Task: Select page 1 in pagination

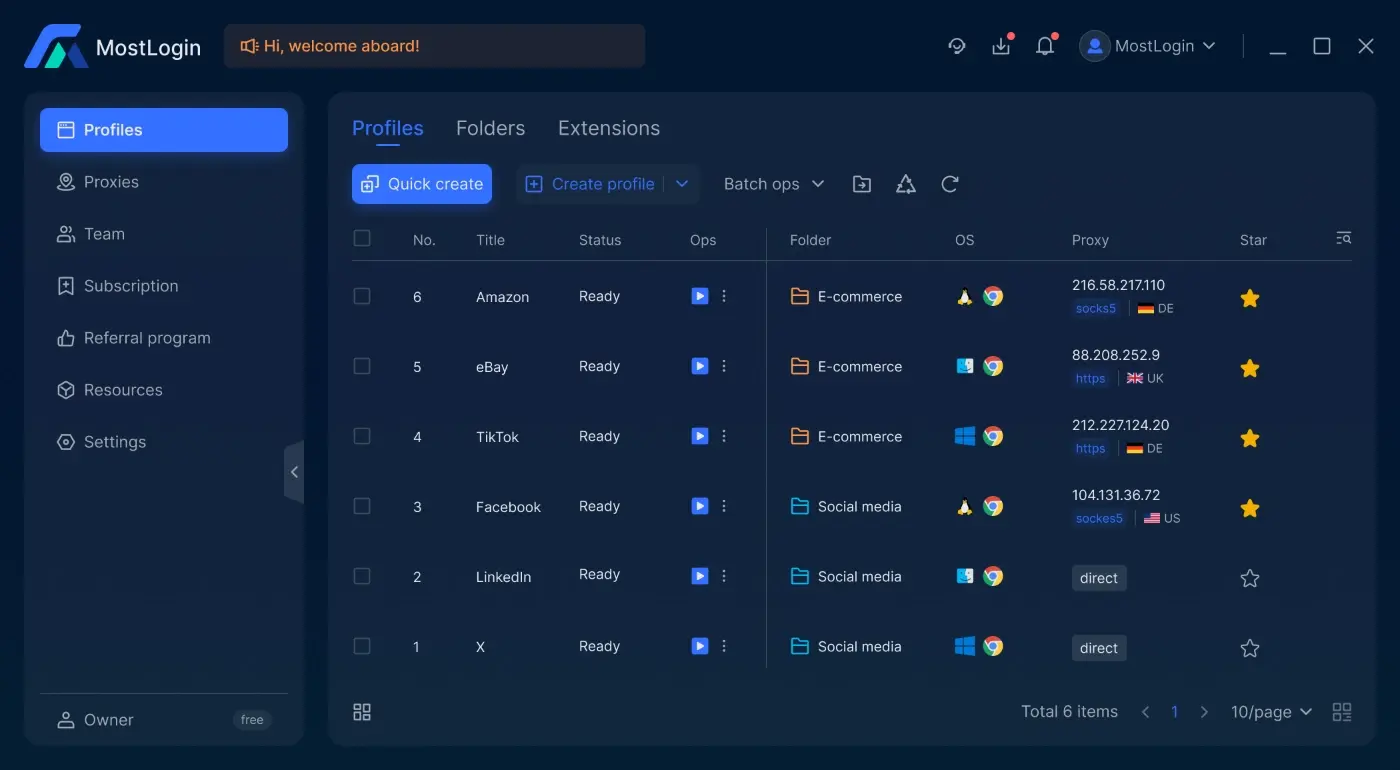Action: point(1174,712)
